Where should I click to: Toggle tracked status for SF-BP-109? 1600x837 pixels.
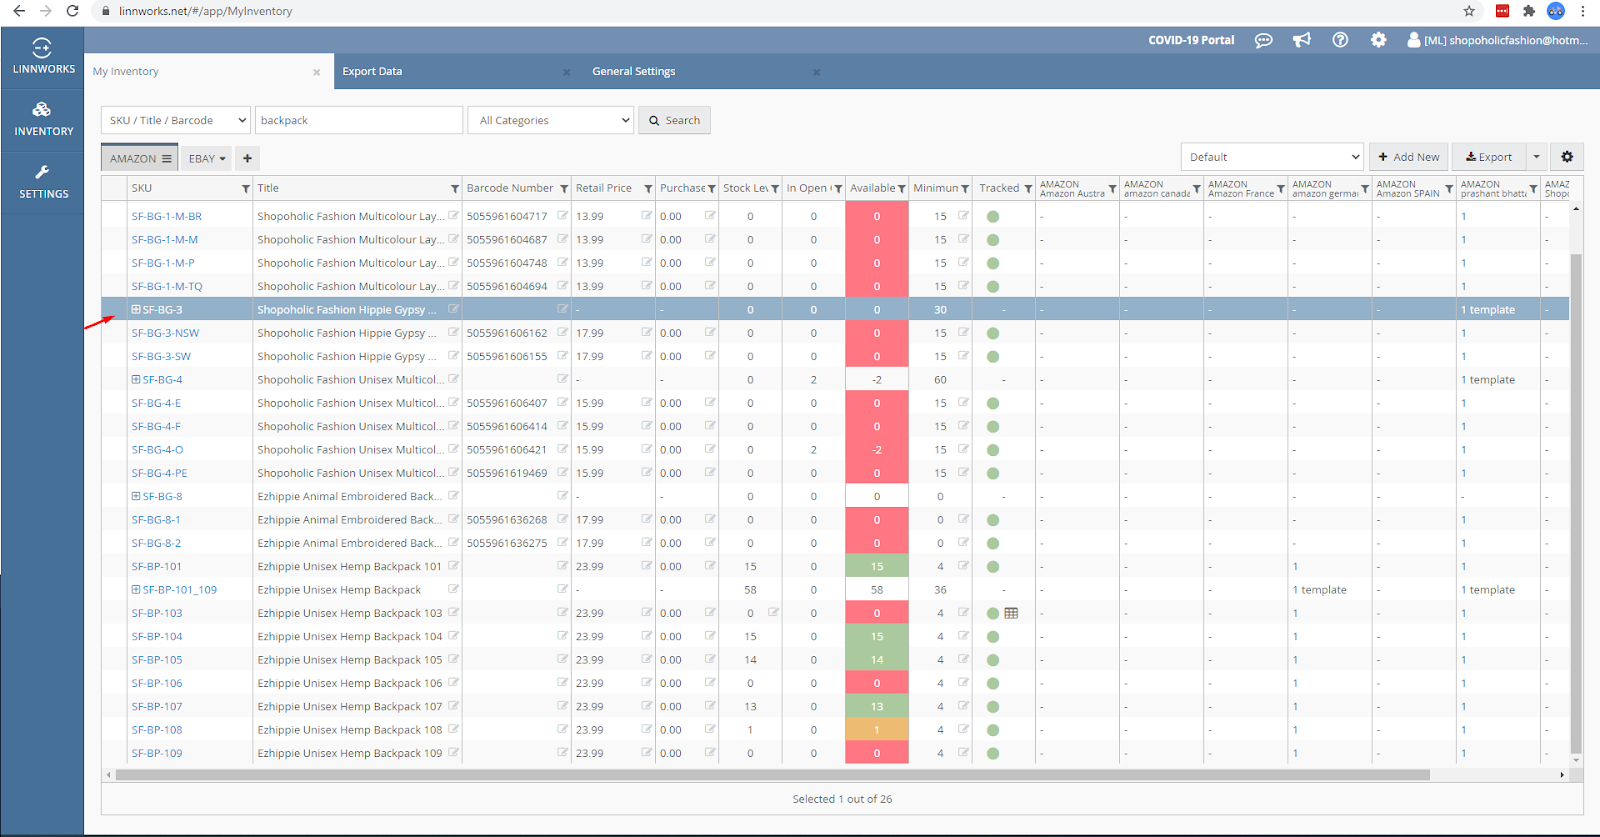[x=993, y=753]
